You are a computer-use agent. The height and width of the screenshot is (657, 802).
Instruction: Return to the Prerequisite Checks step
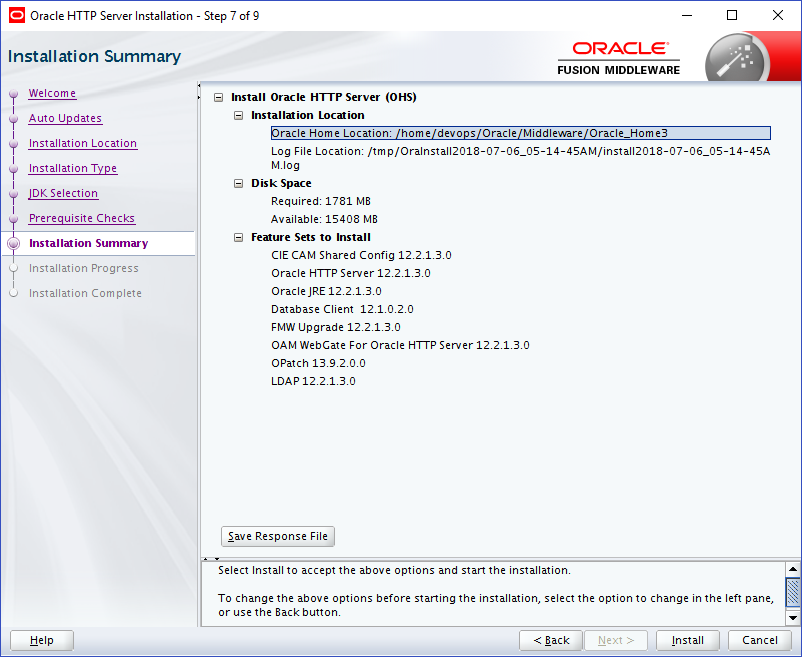[x=82, y=218]
